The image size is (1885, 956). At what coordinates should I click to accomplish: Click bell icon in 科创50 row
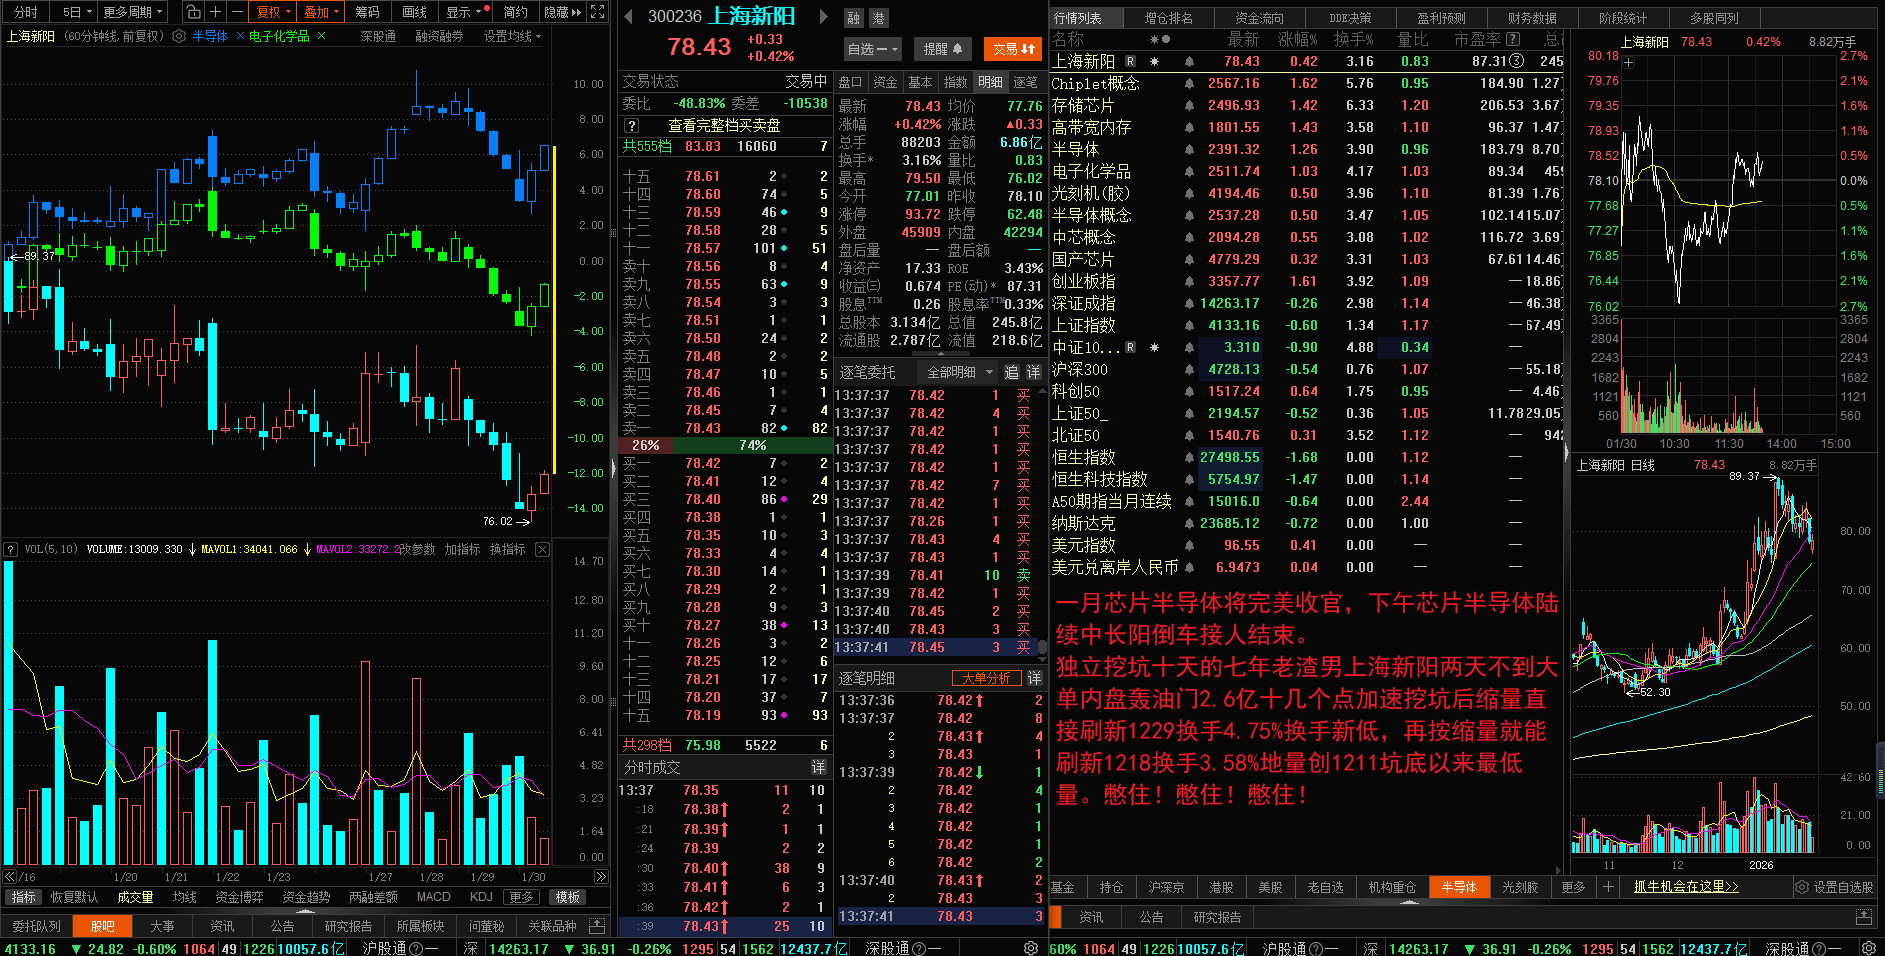pos(1189,391)
